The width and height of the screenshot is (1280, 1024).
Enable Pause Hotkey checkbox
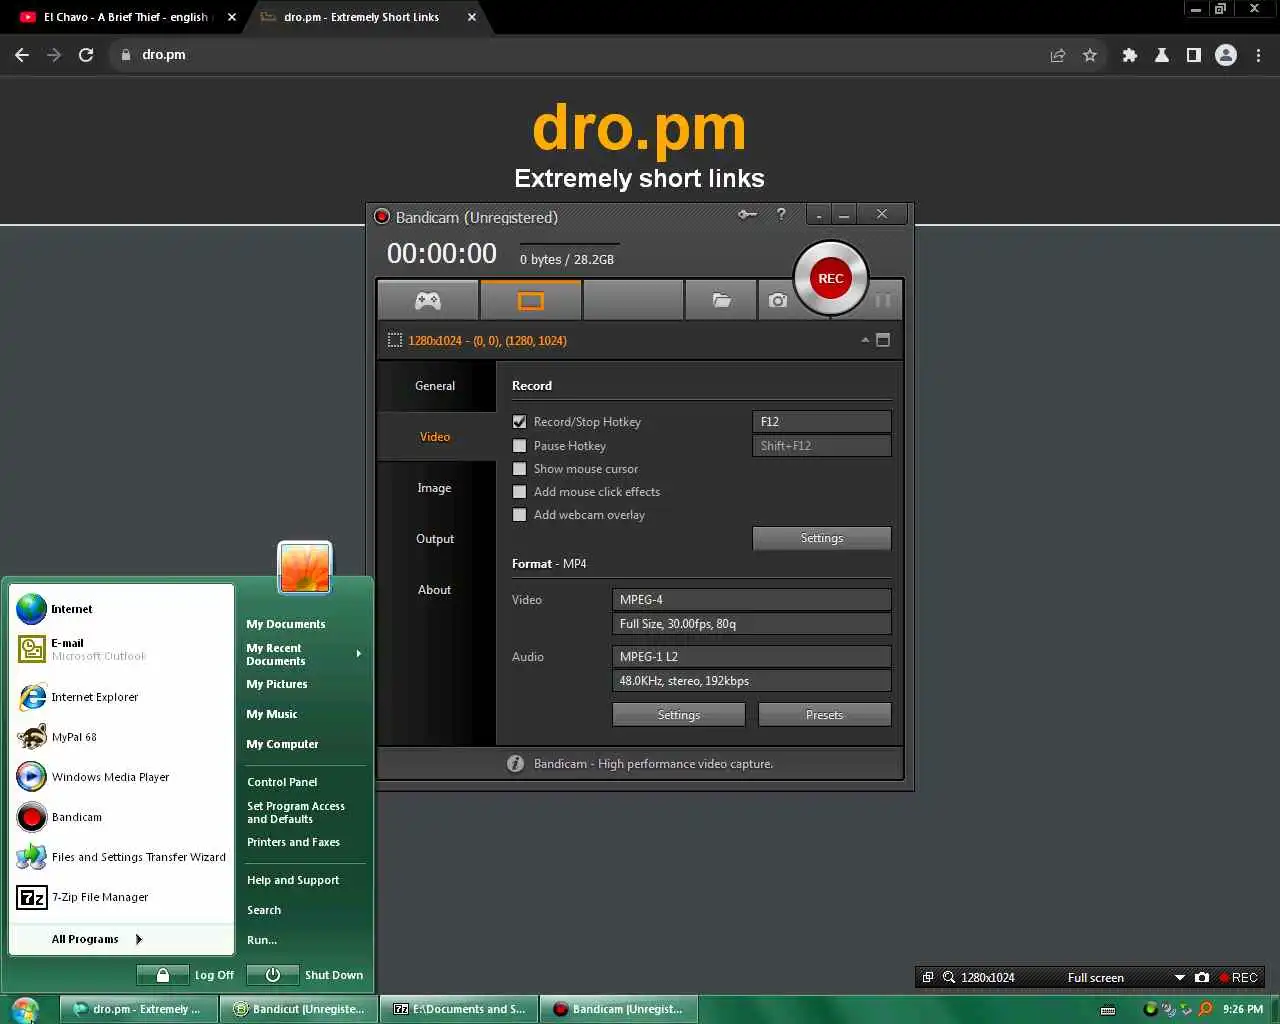point(519,446)
